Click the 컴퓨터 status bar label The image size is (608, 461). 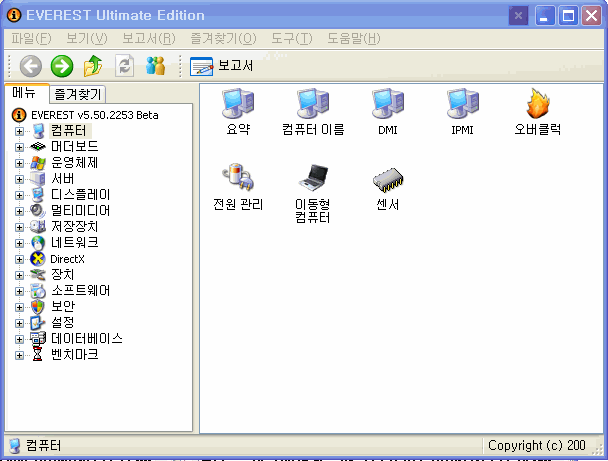click(x=43, y=445)
